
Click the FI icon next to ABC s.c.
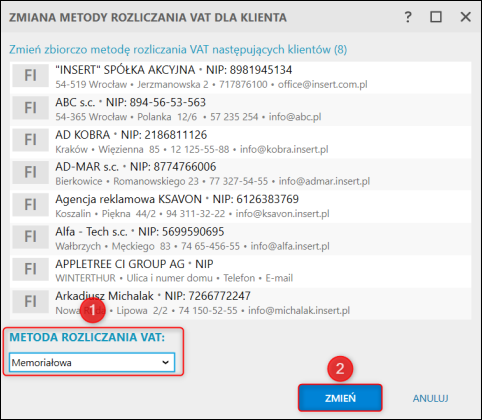click(x=30, y=108)
